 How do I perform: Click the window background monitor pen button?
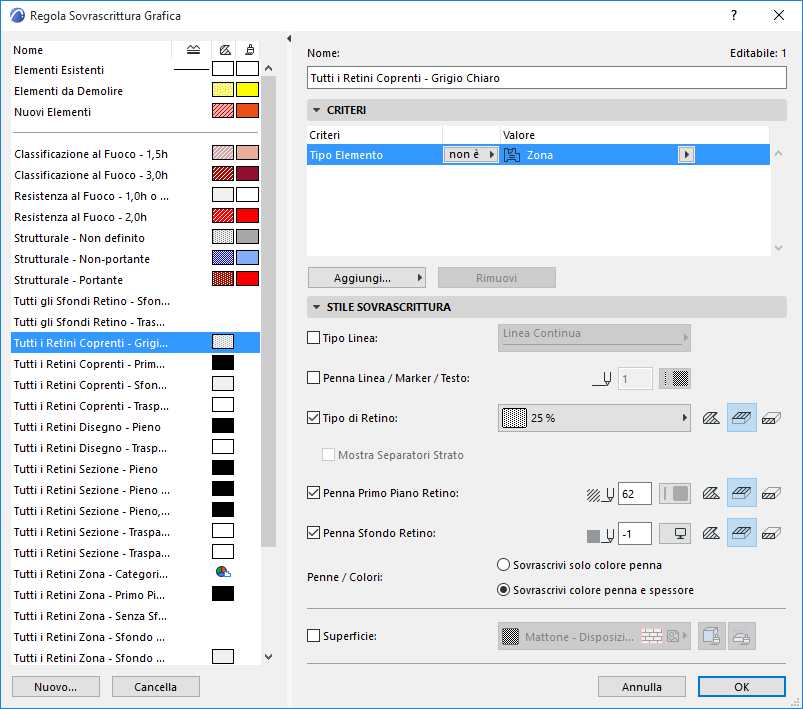tap(674, 534)
